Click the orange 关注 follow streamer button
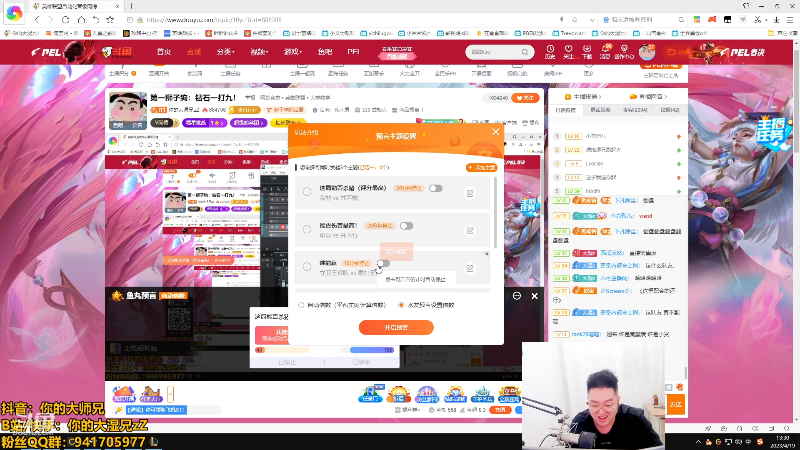This screenshot has width=800, height=450. (525, 98)
